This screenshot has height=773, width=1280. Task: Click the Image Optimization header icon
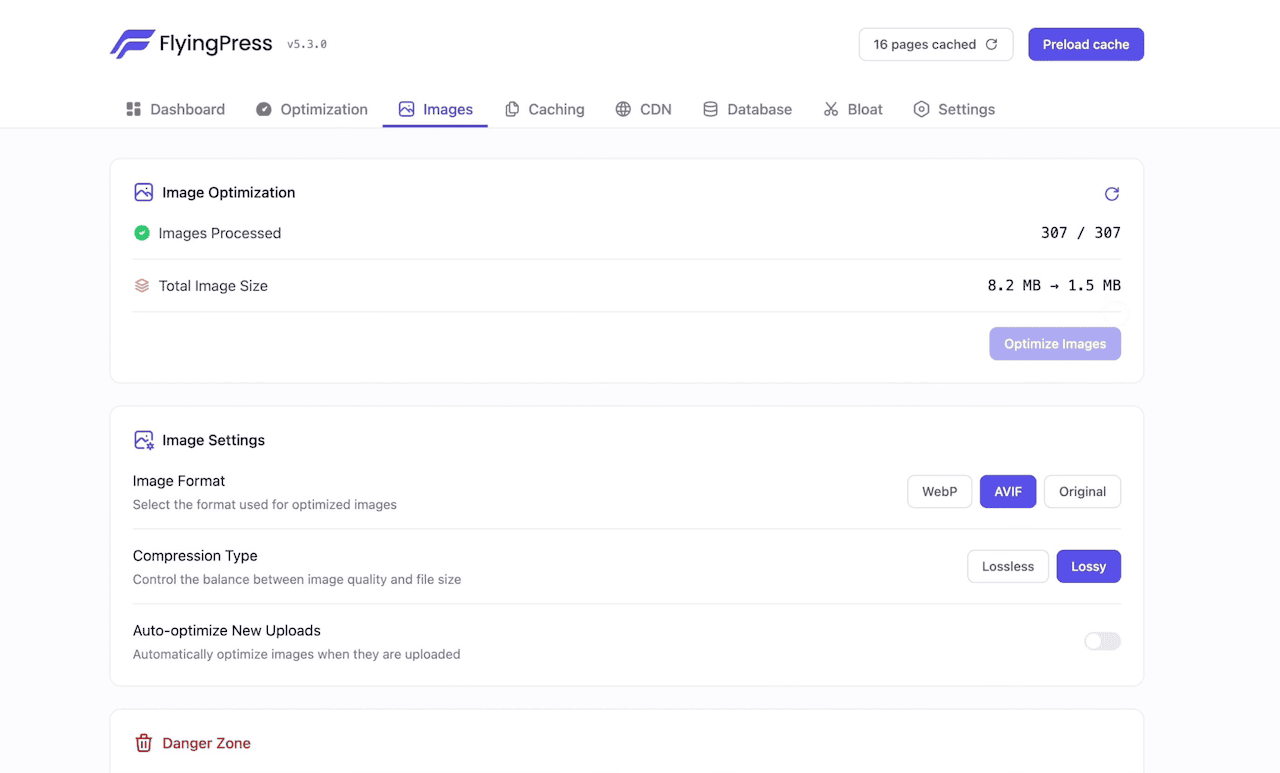pos(144,192)
